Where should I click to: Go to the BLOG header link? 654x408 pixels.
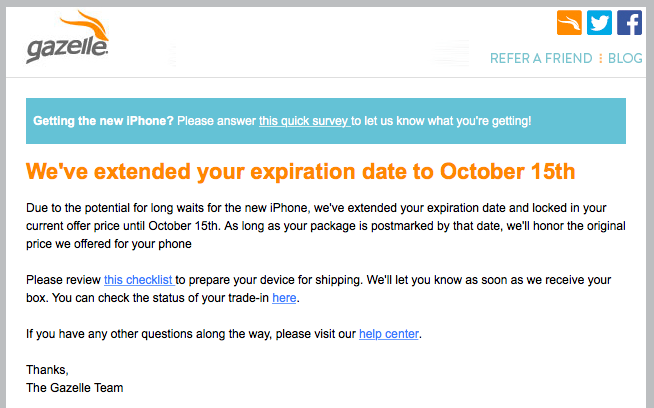[625, 58]
